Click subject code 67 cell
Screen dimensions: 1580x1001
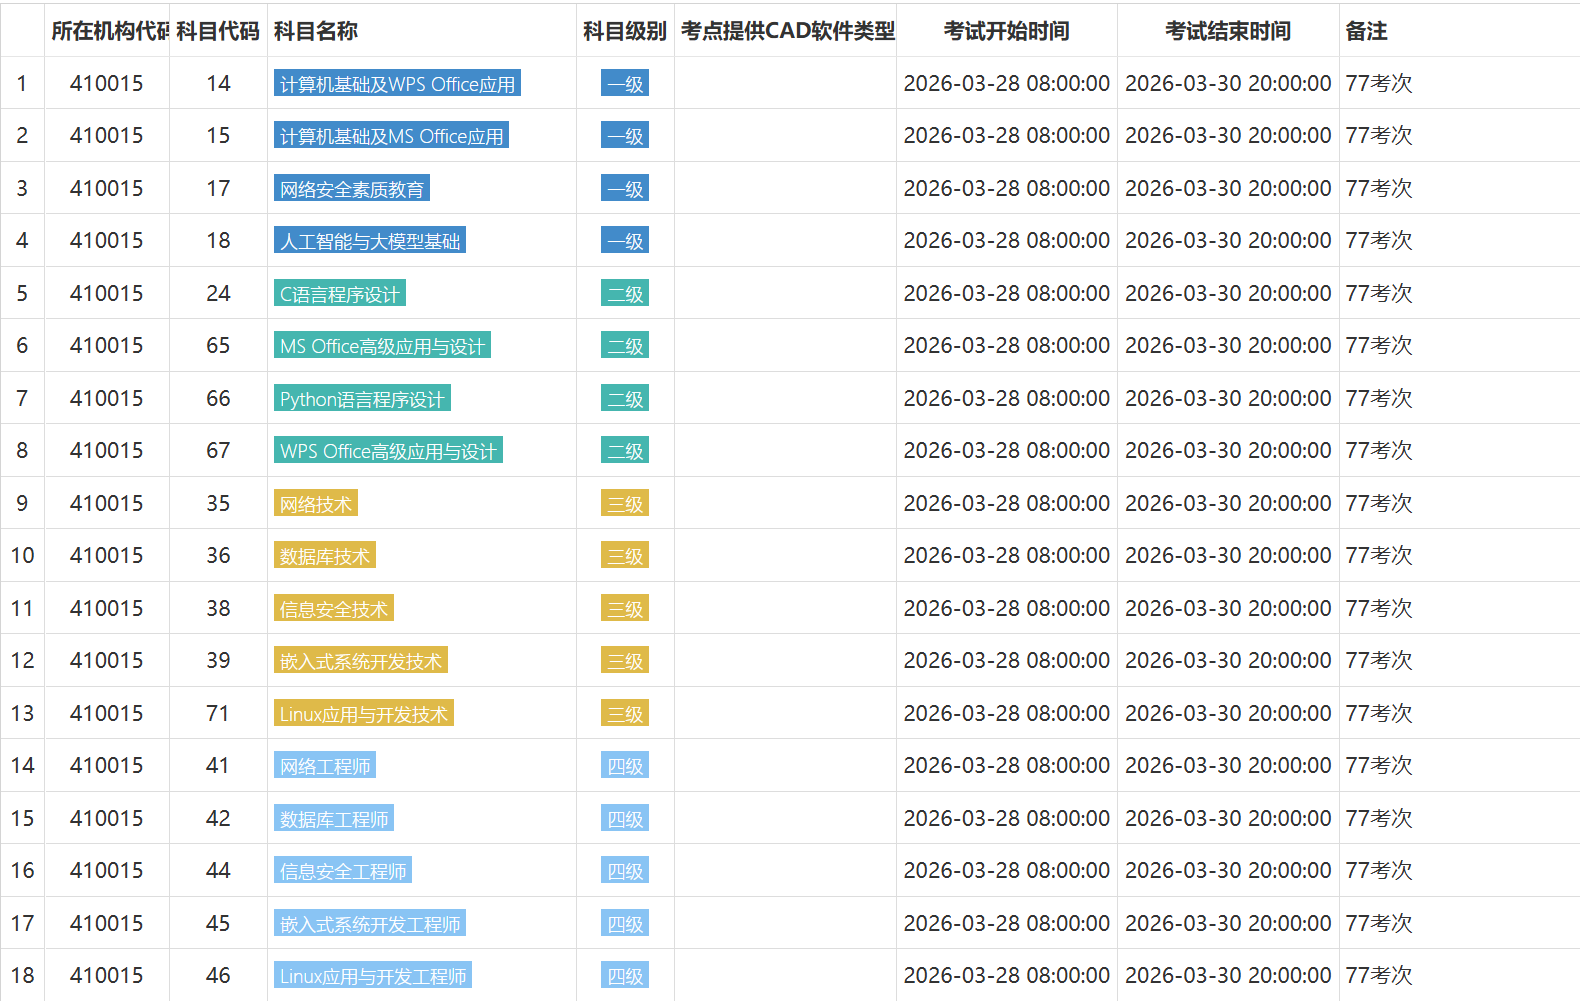coord(218,451)
